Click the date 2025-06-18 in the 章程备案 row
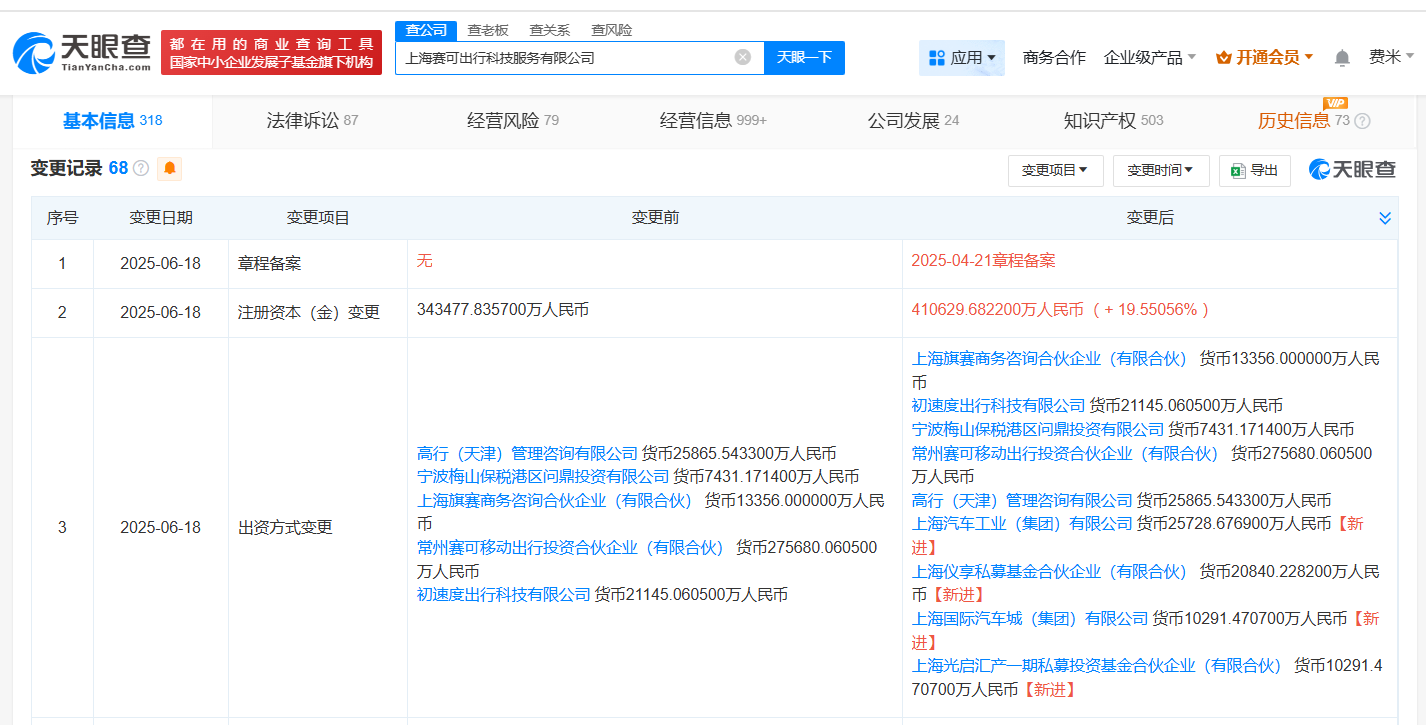 160,264
